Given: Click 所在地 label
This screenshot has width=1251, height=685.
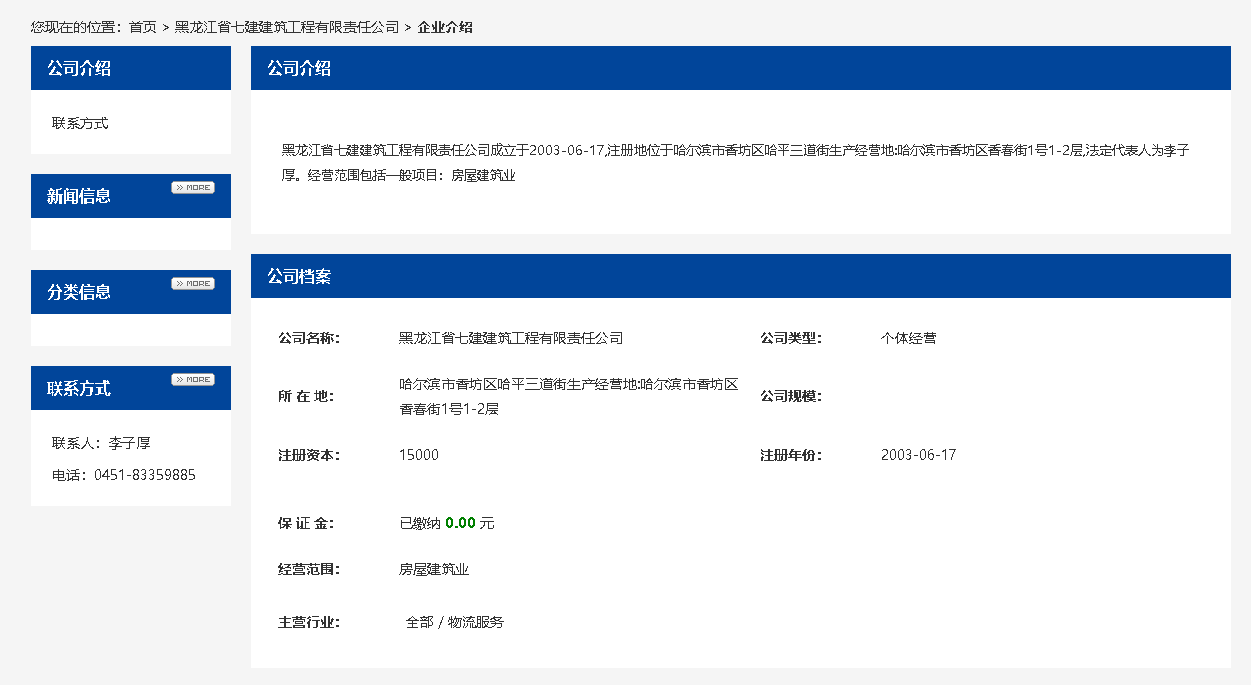Looking at the screenshot, I should click(306, 396).
